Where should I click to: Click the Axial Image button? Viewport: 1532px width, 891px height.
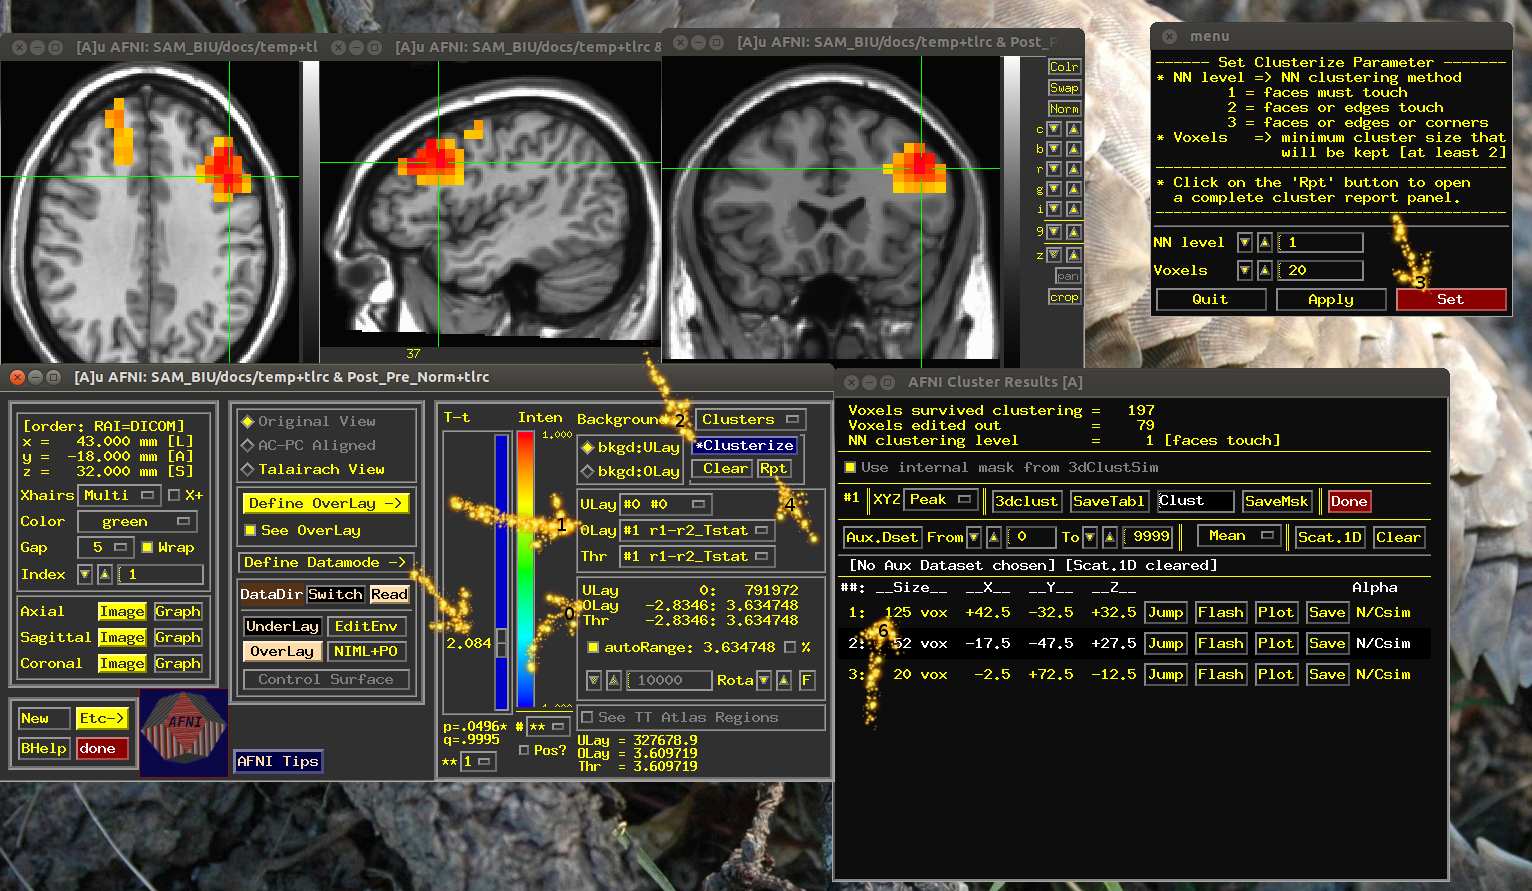click(x=122, y=611)
